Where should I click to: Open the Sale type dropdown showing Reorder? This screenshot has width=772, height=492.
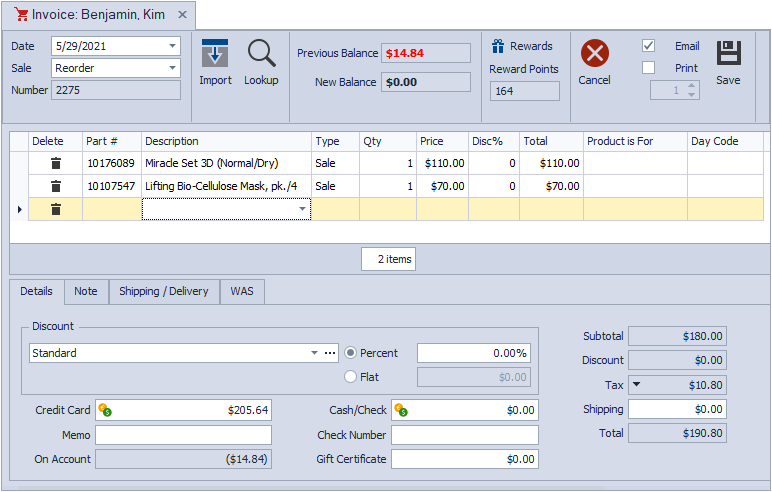(x=172, y=67)
